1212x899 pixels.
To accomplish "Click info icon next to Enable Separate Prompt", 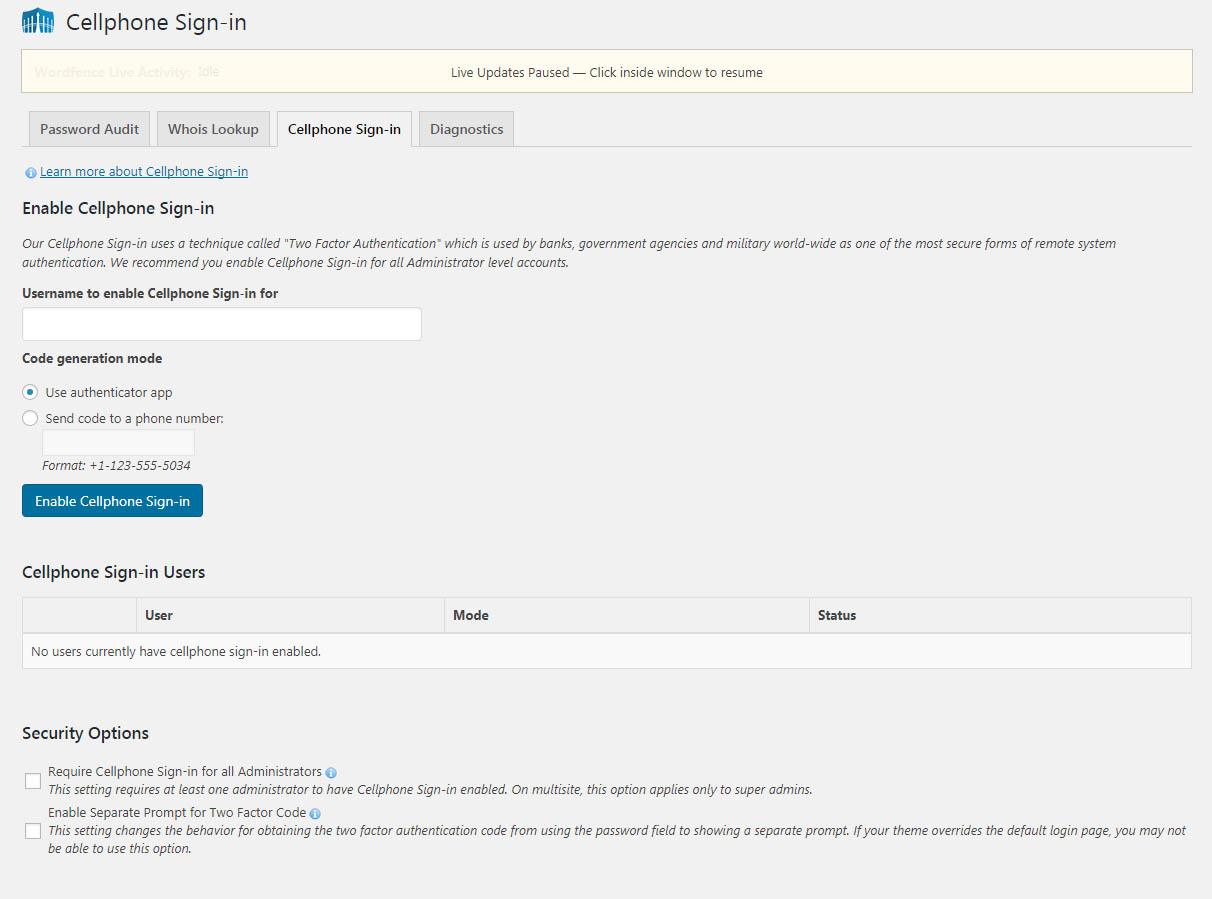I will 315,814.
